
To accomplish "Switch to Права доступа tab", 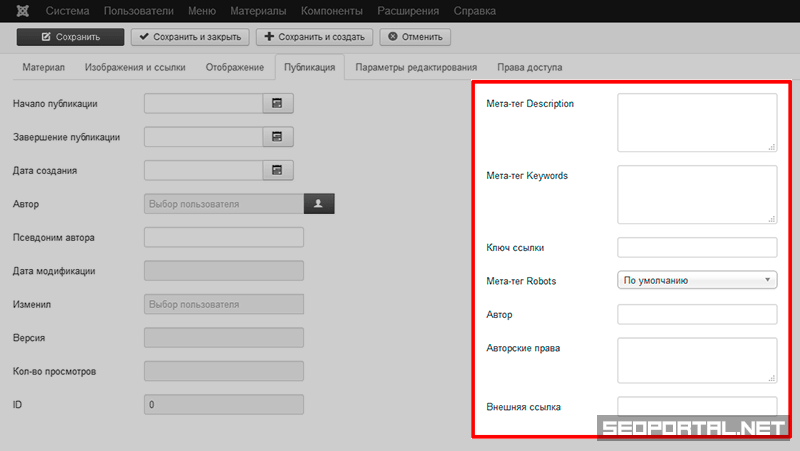I will [529, 67].
